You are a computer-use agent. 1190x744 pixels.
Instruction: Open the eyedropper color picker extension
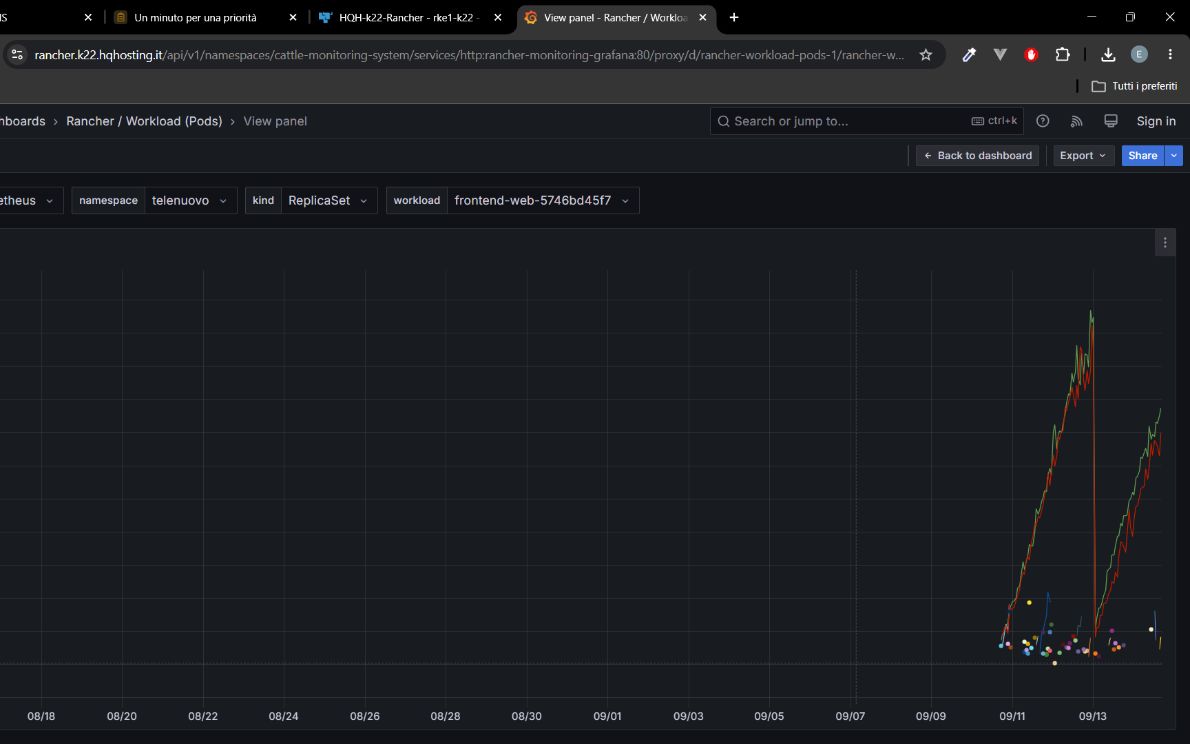tap(969, 55)
